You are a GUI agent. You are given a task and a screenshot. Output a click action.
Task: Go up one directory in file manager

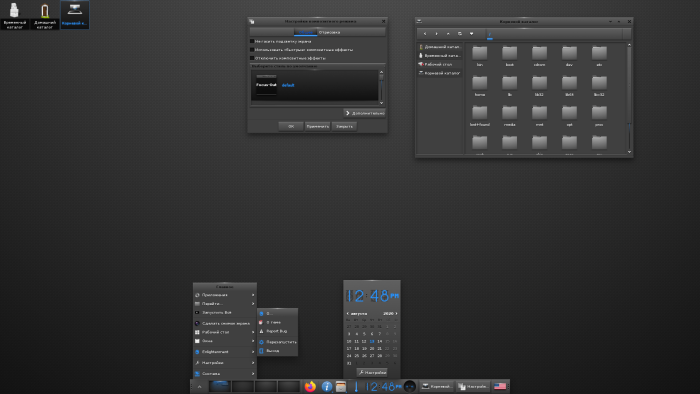(448, 33)
